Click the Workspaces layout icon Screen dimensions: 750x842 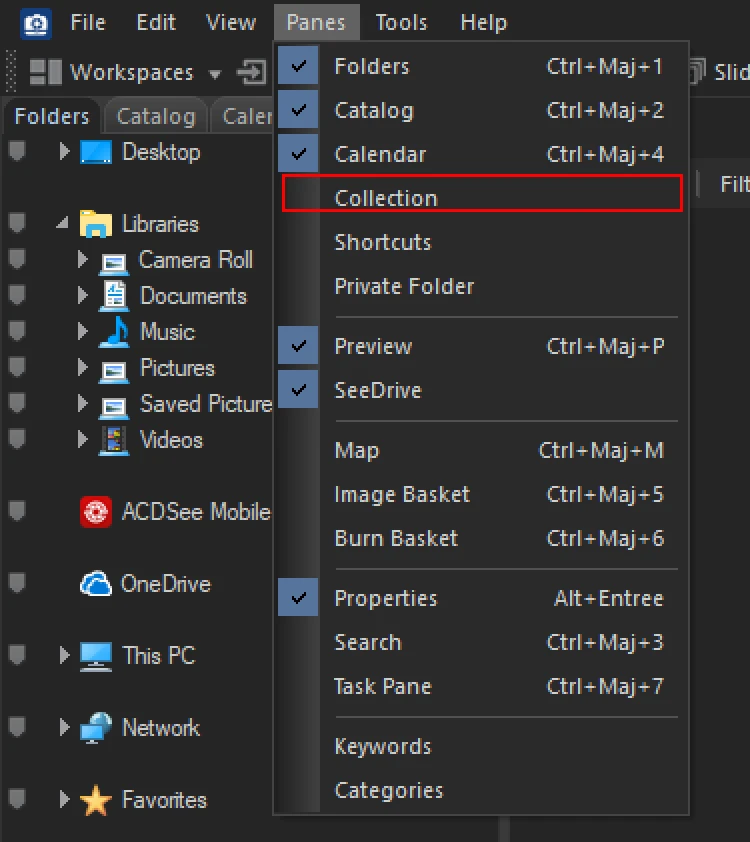click(46, 72)
